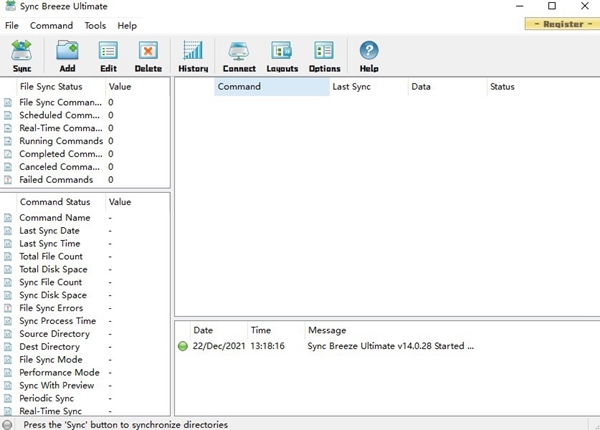The image size is (600, 430).
Task: Click icon beside Canceled Comma... row
Action: coord(8,167)
